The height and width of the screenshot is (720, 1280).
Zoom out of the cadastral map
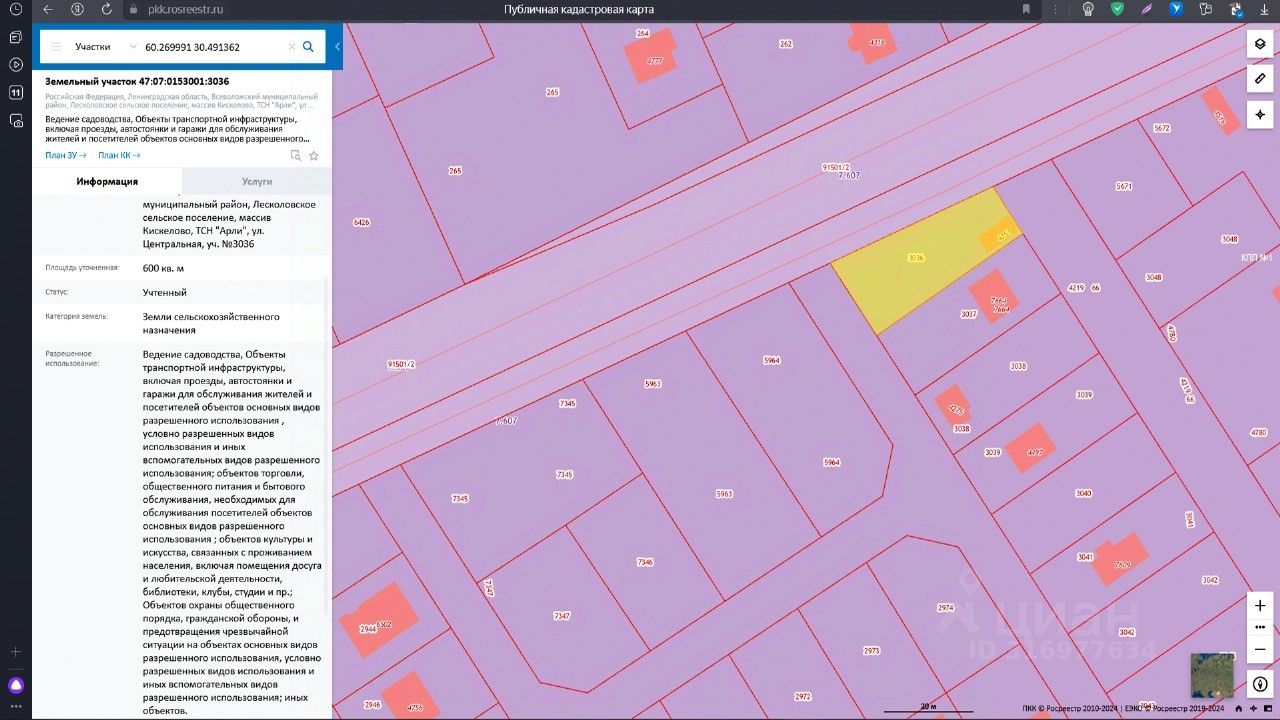pos(1260,649)
